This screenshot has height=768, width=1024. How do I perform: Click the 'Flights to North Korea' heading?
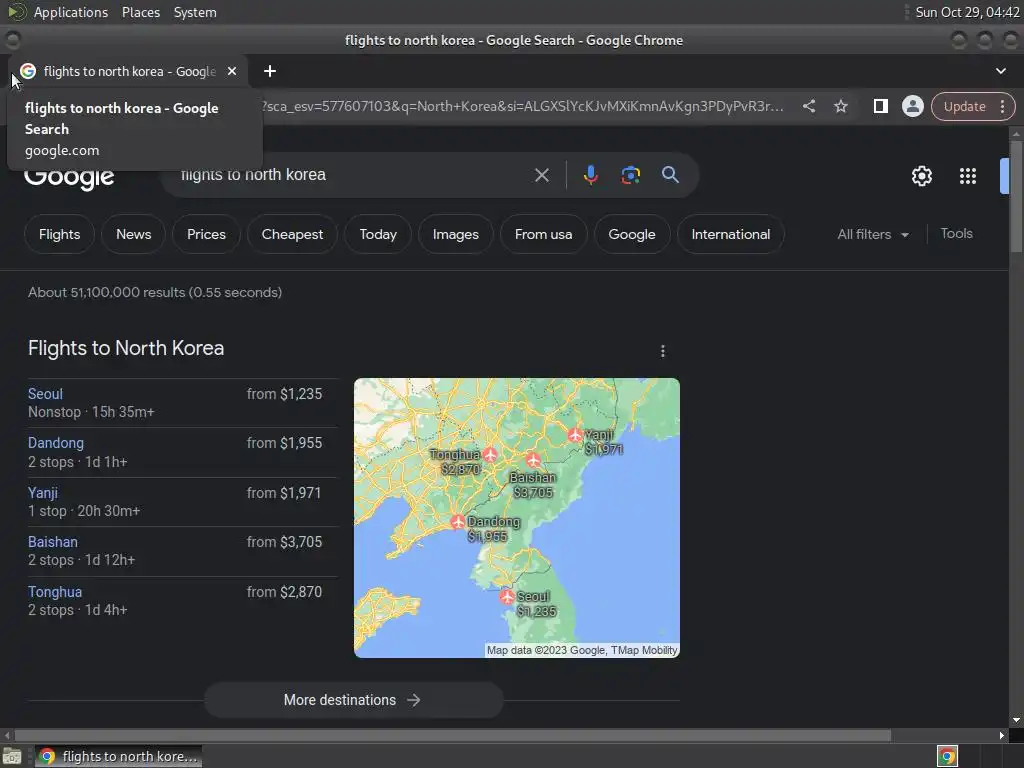tap(126, 348)
